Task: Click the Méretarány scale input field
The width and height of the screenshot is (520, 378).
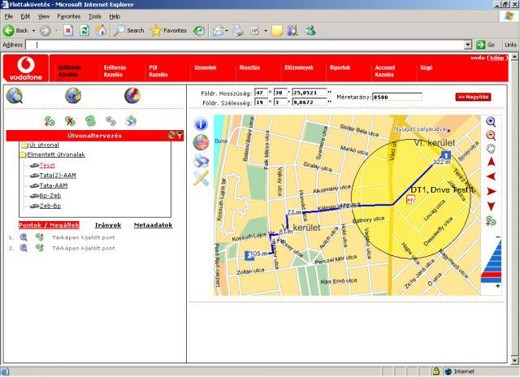Action: 397,97
